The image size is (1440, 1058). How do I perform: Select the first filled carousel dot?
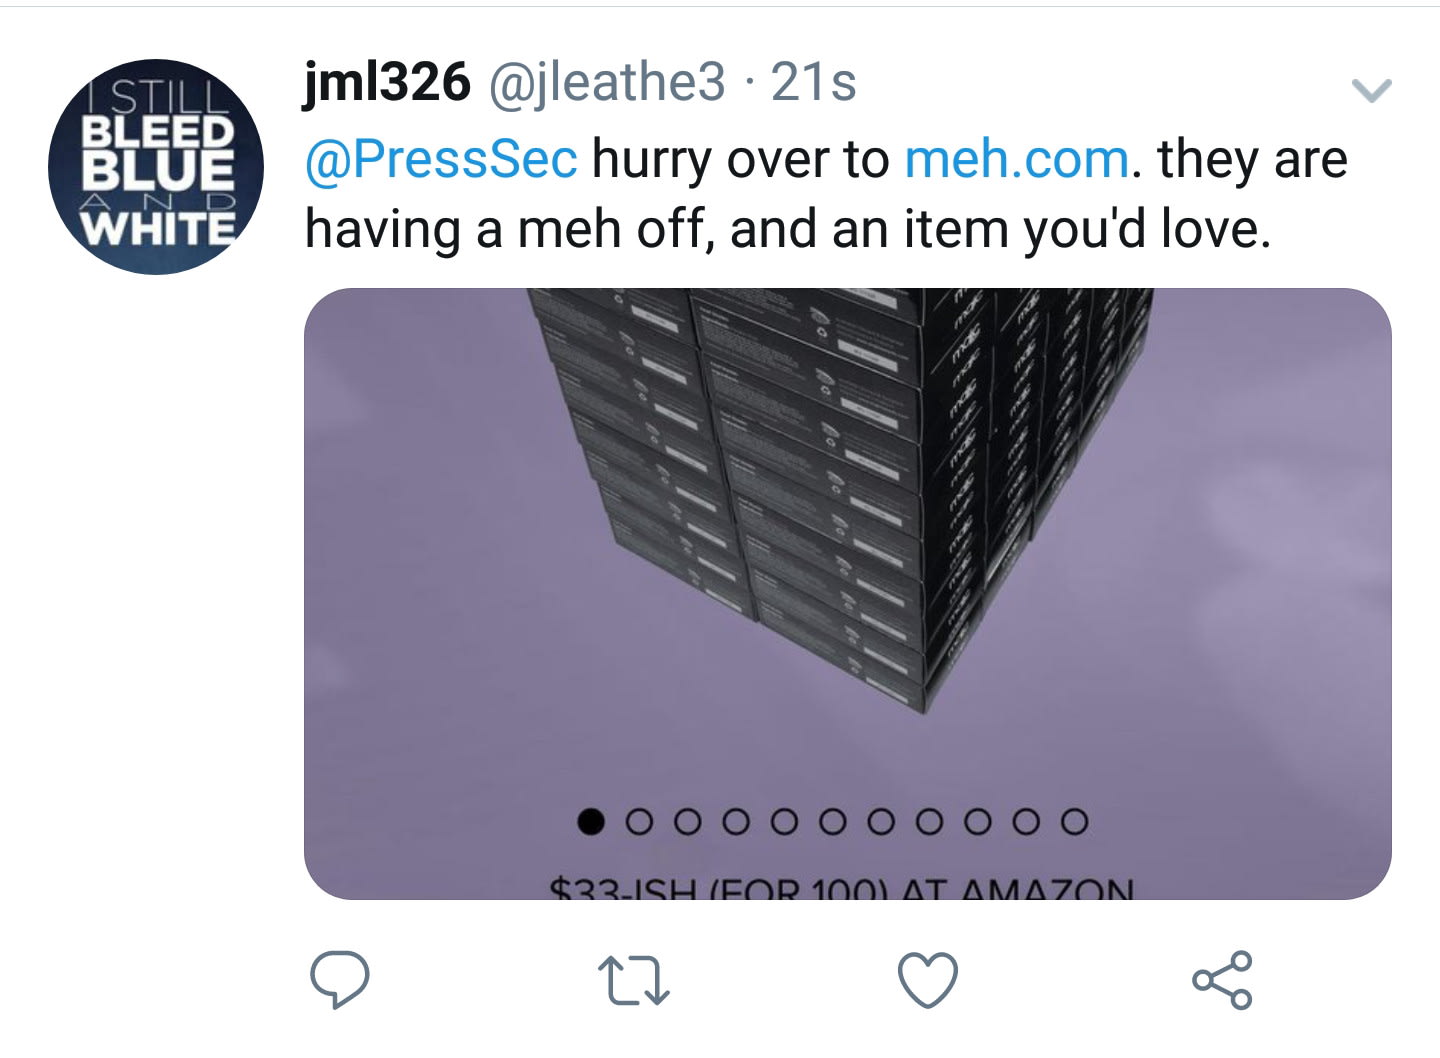(592, 822)
